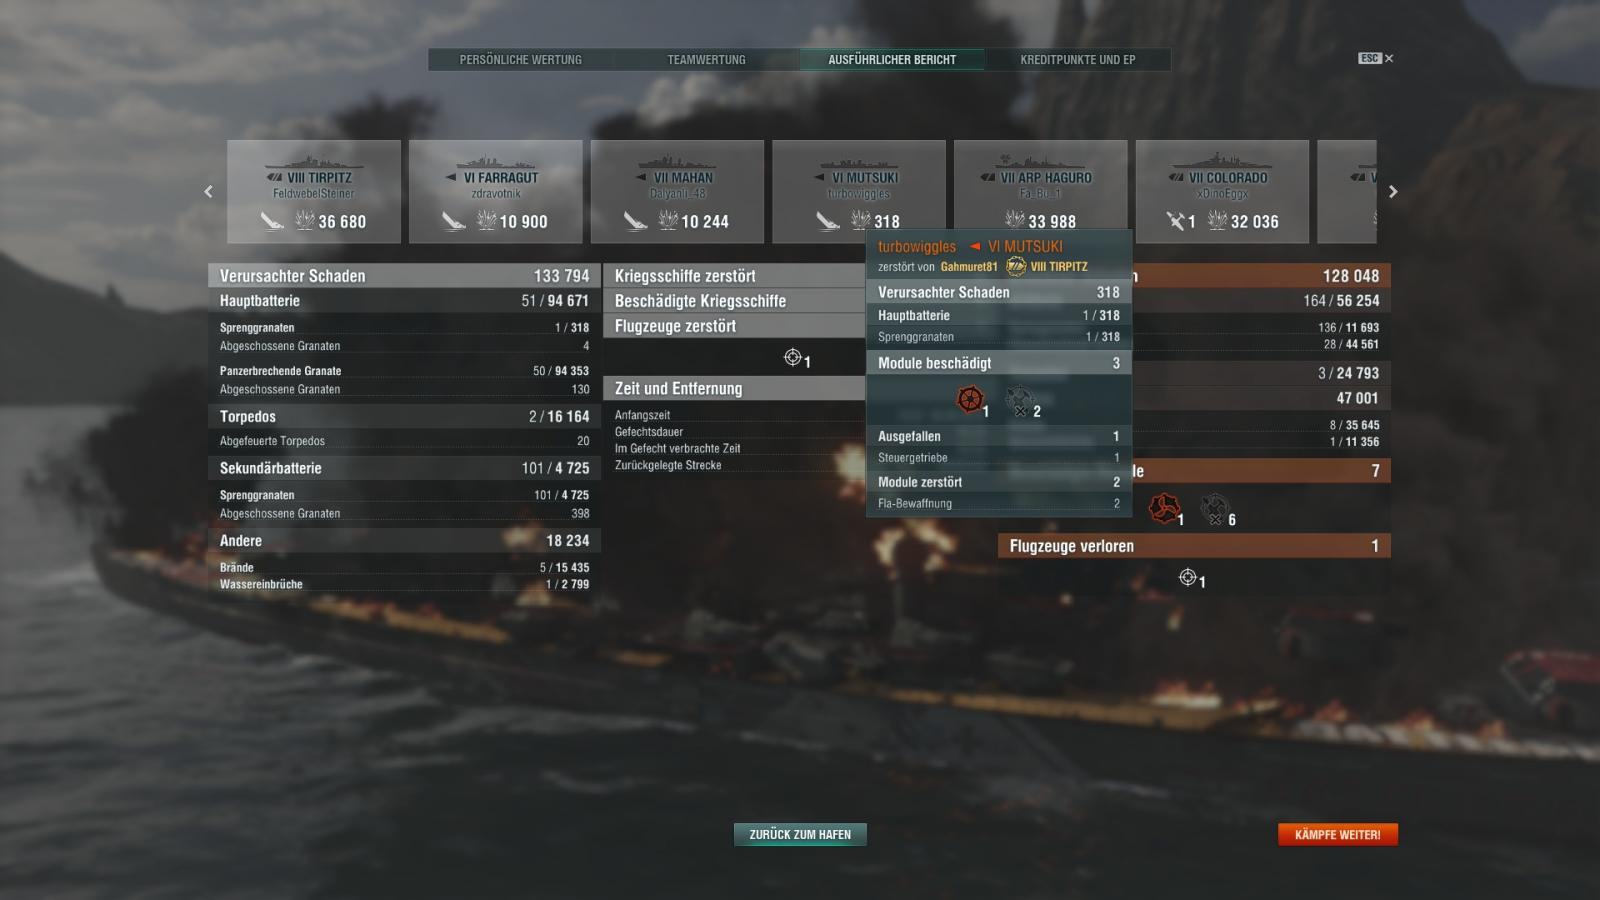Open the Kreditpunkte und EP tab
This screenshot has height=900, width=1600.
coord(1077,60)
